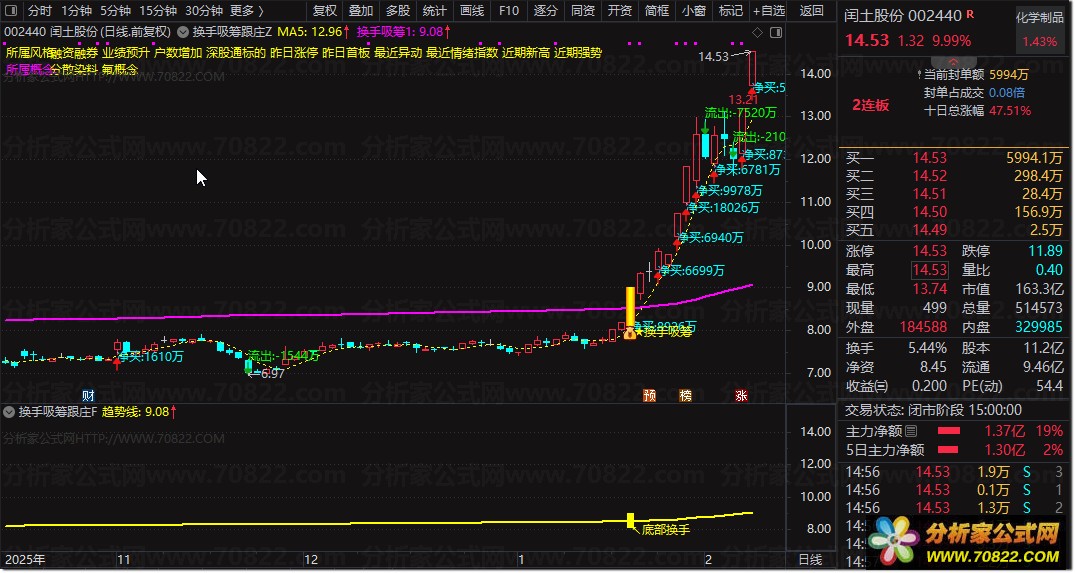Toggle the side panel icon beside diamond

[x=776, y=32]
